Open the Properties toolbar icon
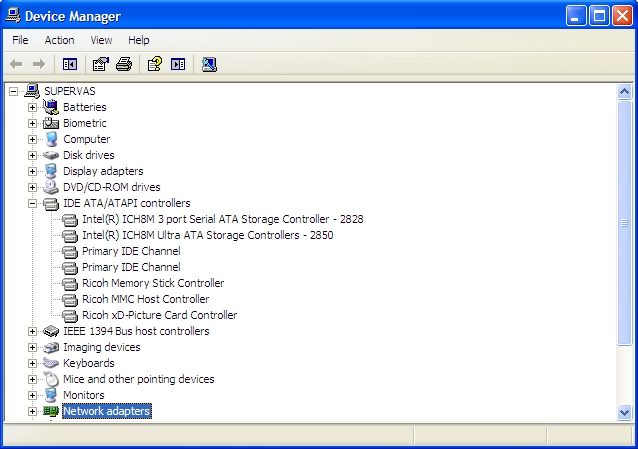This screenshot has height=449, width=638. point(101,64)
